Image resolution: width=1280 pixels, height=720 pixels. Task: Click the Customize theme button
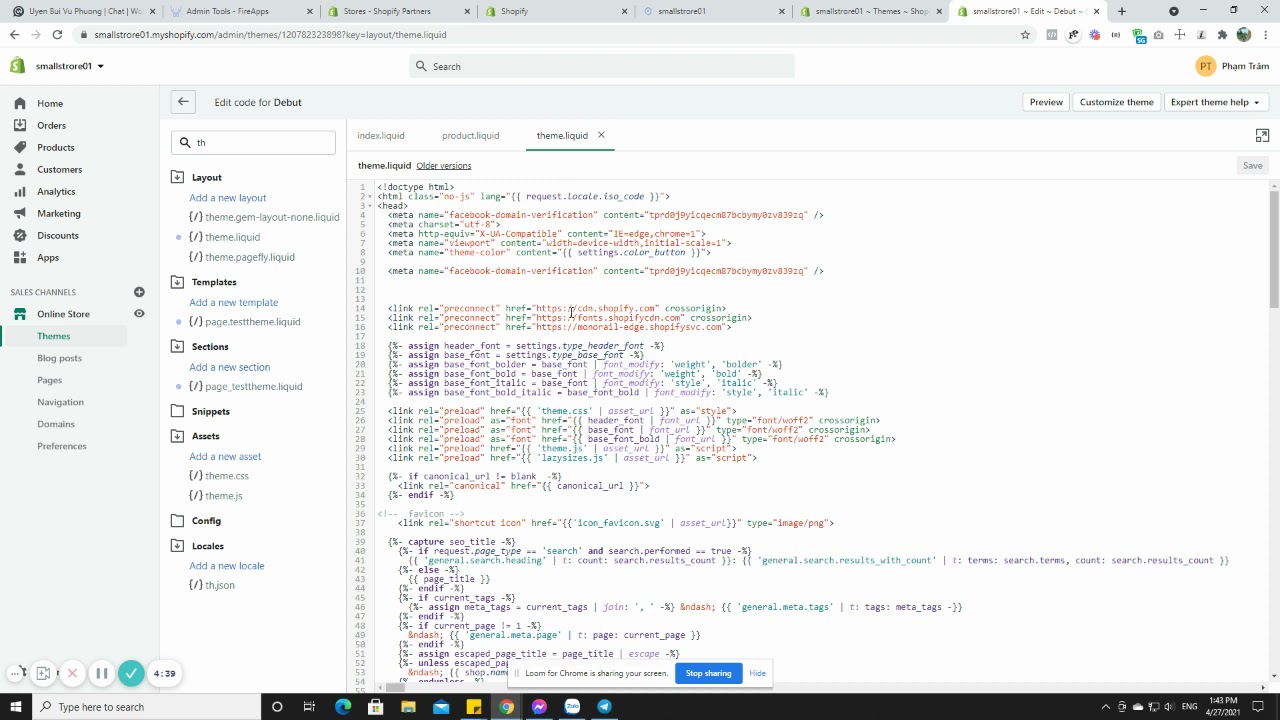pos(1116,102)
